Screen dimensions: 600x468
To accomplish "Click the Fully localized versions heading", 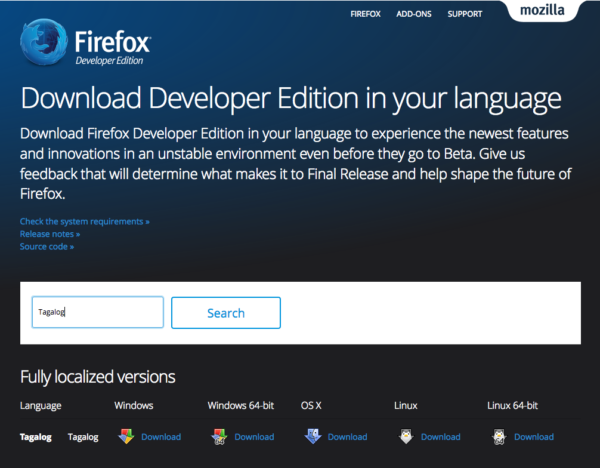I will click(x=98, y=377).
